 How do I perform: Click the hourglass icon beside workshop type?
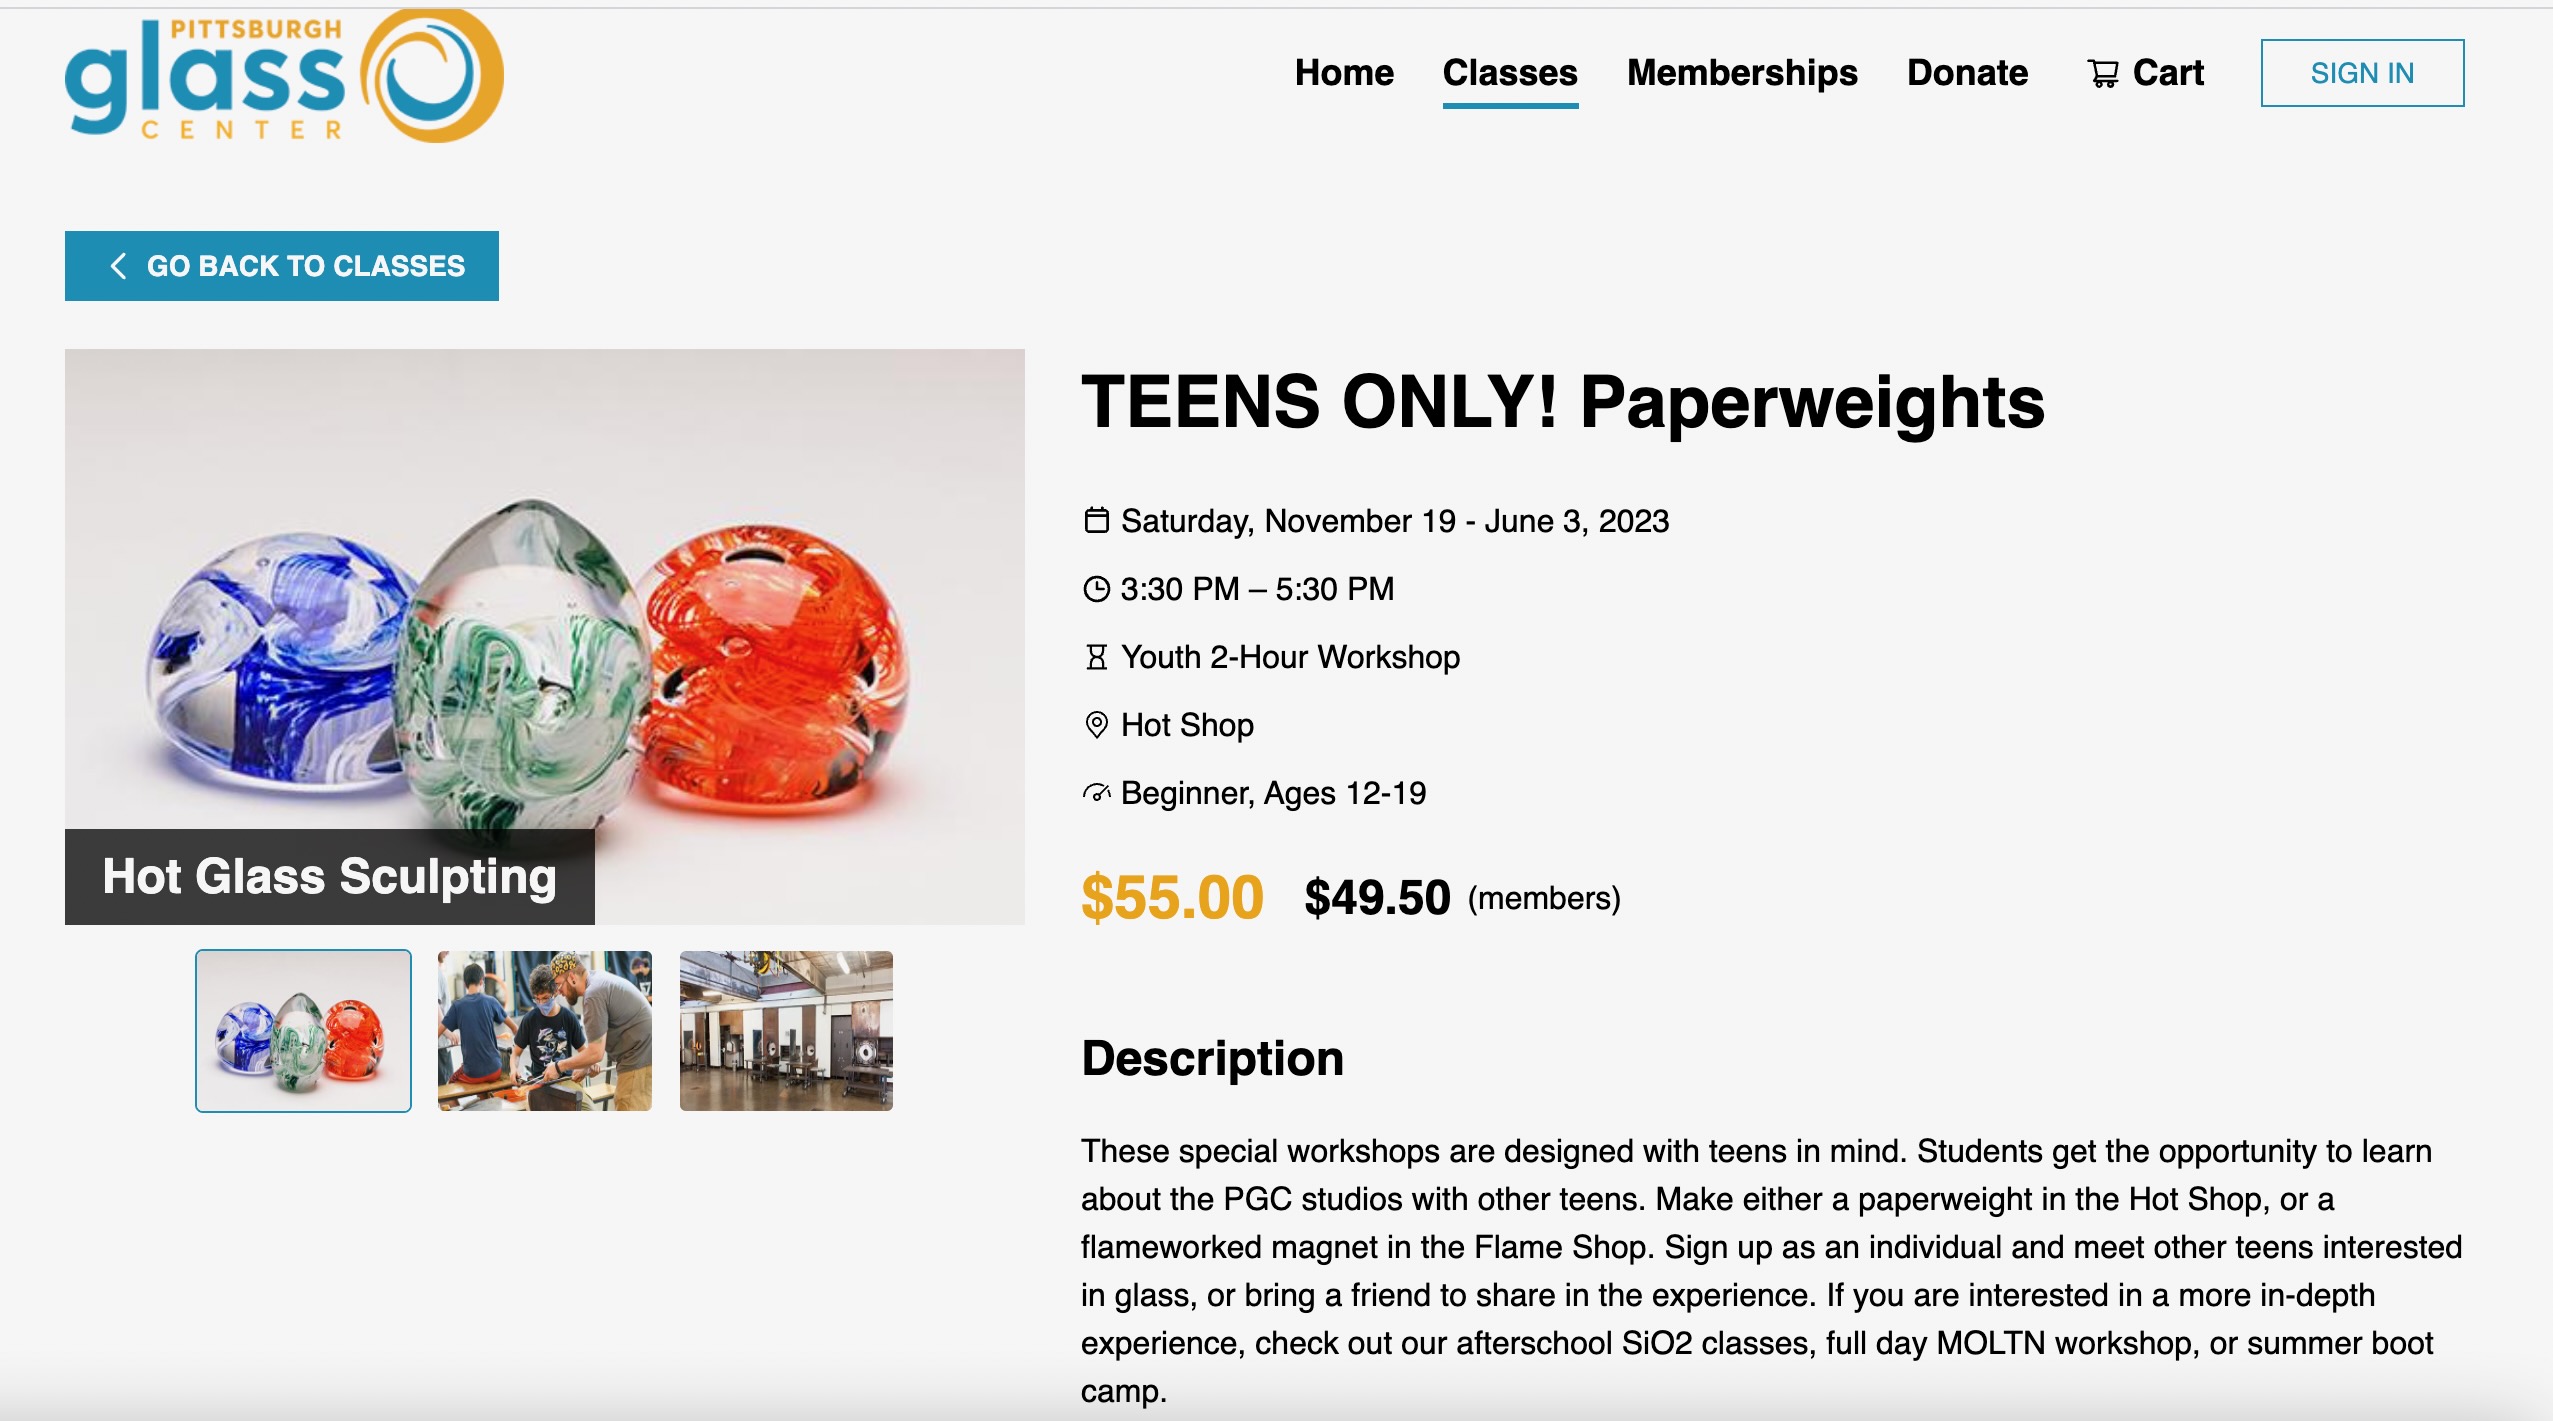(1096, 657)
